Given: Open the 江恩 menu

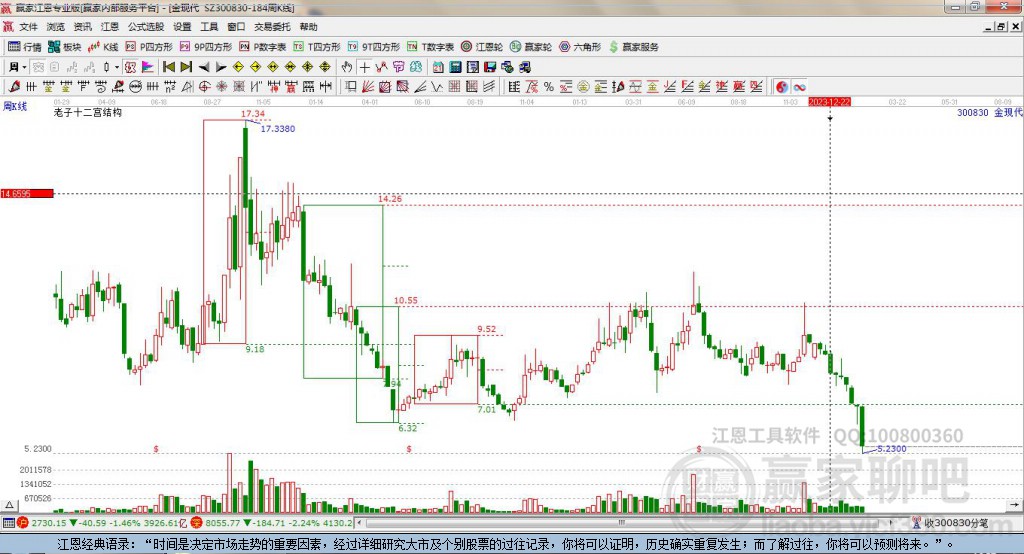Looking at the screenshot, I should click(110, 27).
